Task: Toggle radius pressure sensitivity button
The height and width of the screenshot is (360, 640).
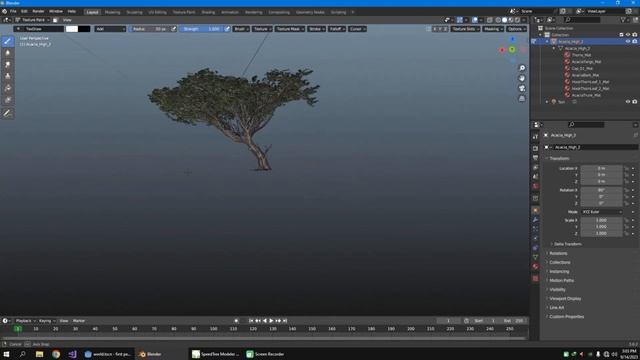Action: (173, 29)
